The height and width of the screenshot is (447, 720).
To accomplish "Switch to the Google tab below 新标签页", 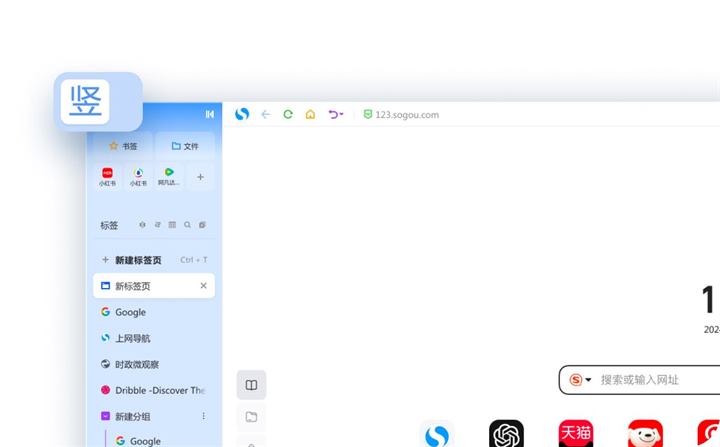I will [x=154, y=312].
